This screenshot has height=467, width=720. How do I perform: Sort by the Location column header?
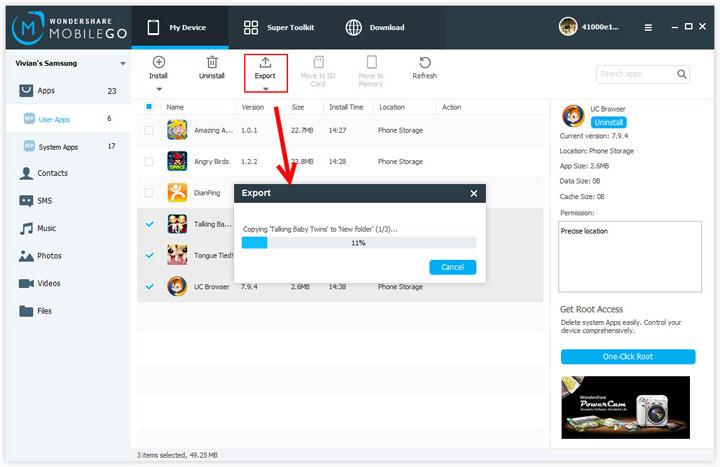click(392, 107)
